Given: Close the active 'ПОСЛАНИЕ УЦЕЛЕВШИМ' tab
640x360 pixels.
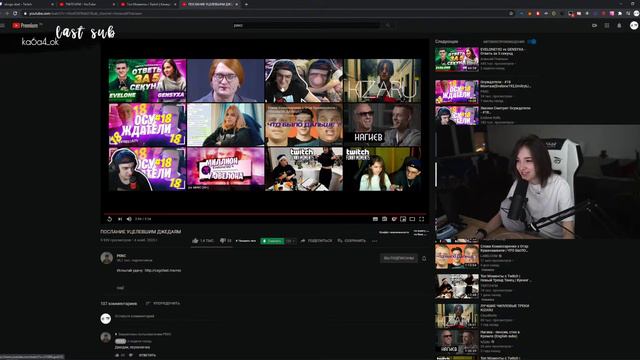Looking at the screenshot, I should pos(237,4).
